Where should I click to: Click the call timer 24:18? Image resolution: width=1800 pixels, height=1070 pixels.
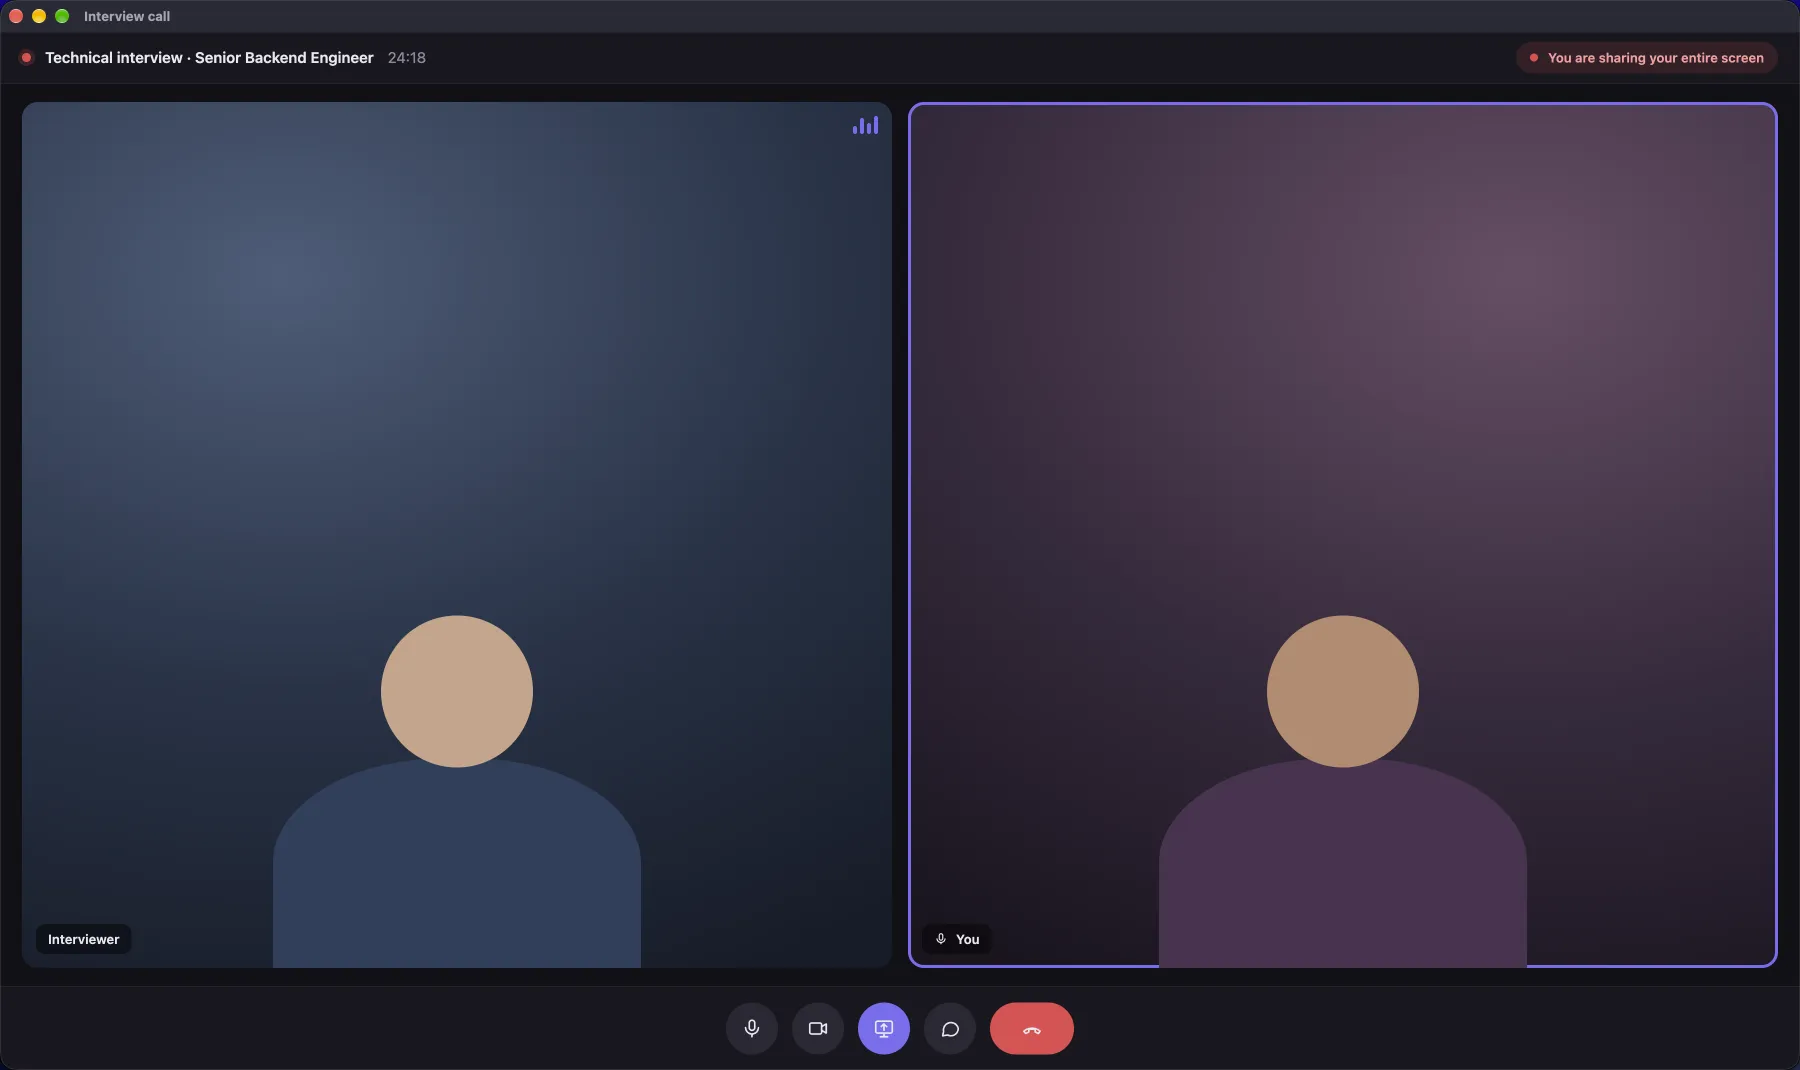(x=407, y=58)
